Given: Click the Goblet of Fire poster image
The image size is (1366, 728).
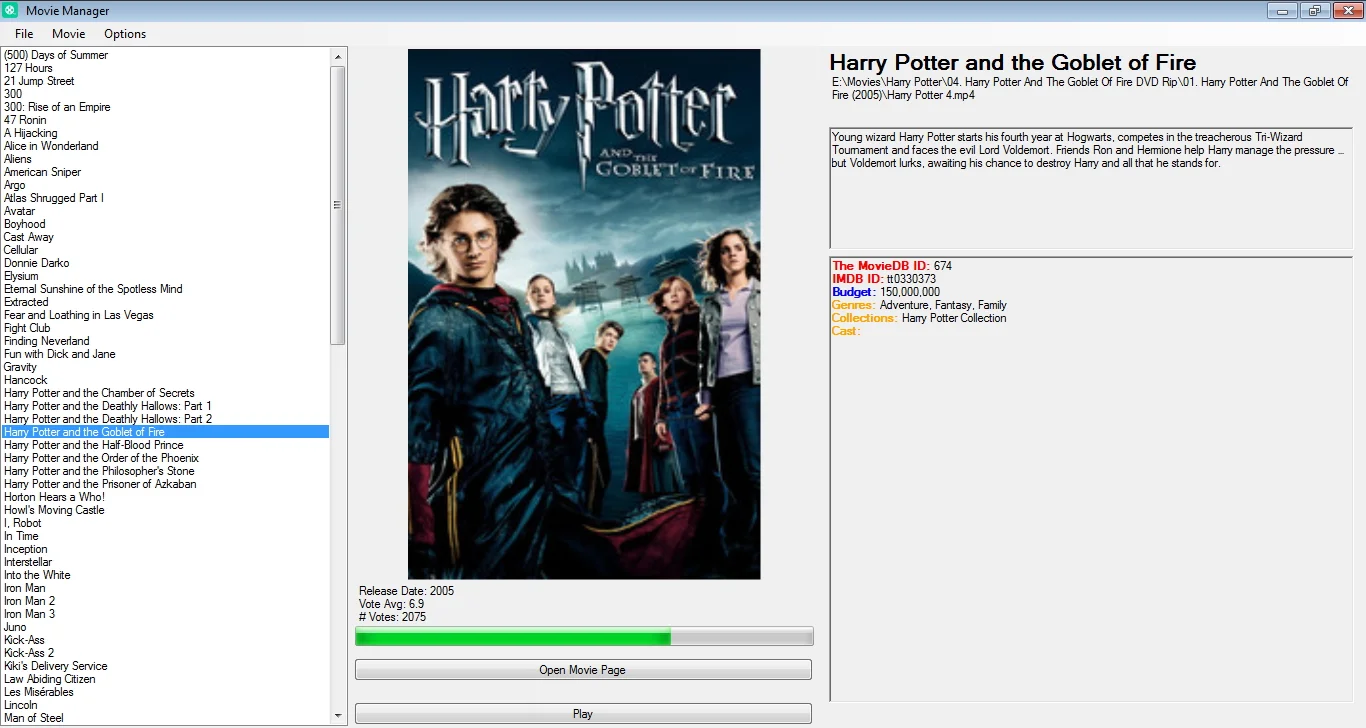Looking at the screenshot, I should point(584,314).
